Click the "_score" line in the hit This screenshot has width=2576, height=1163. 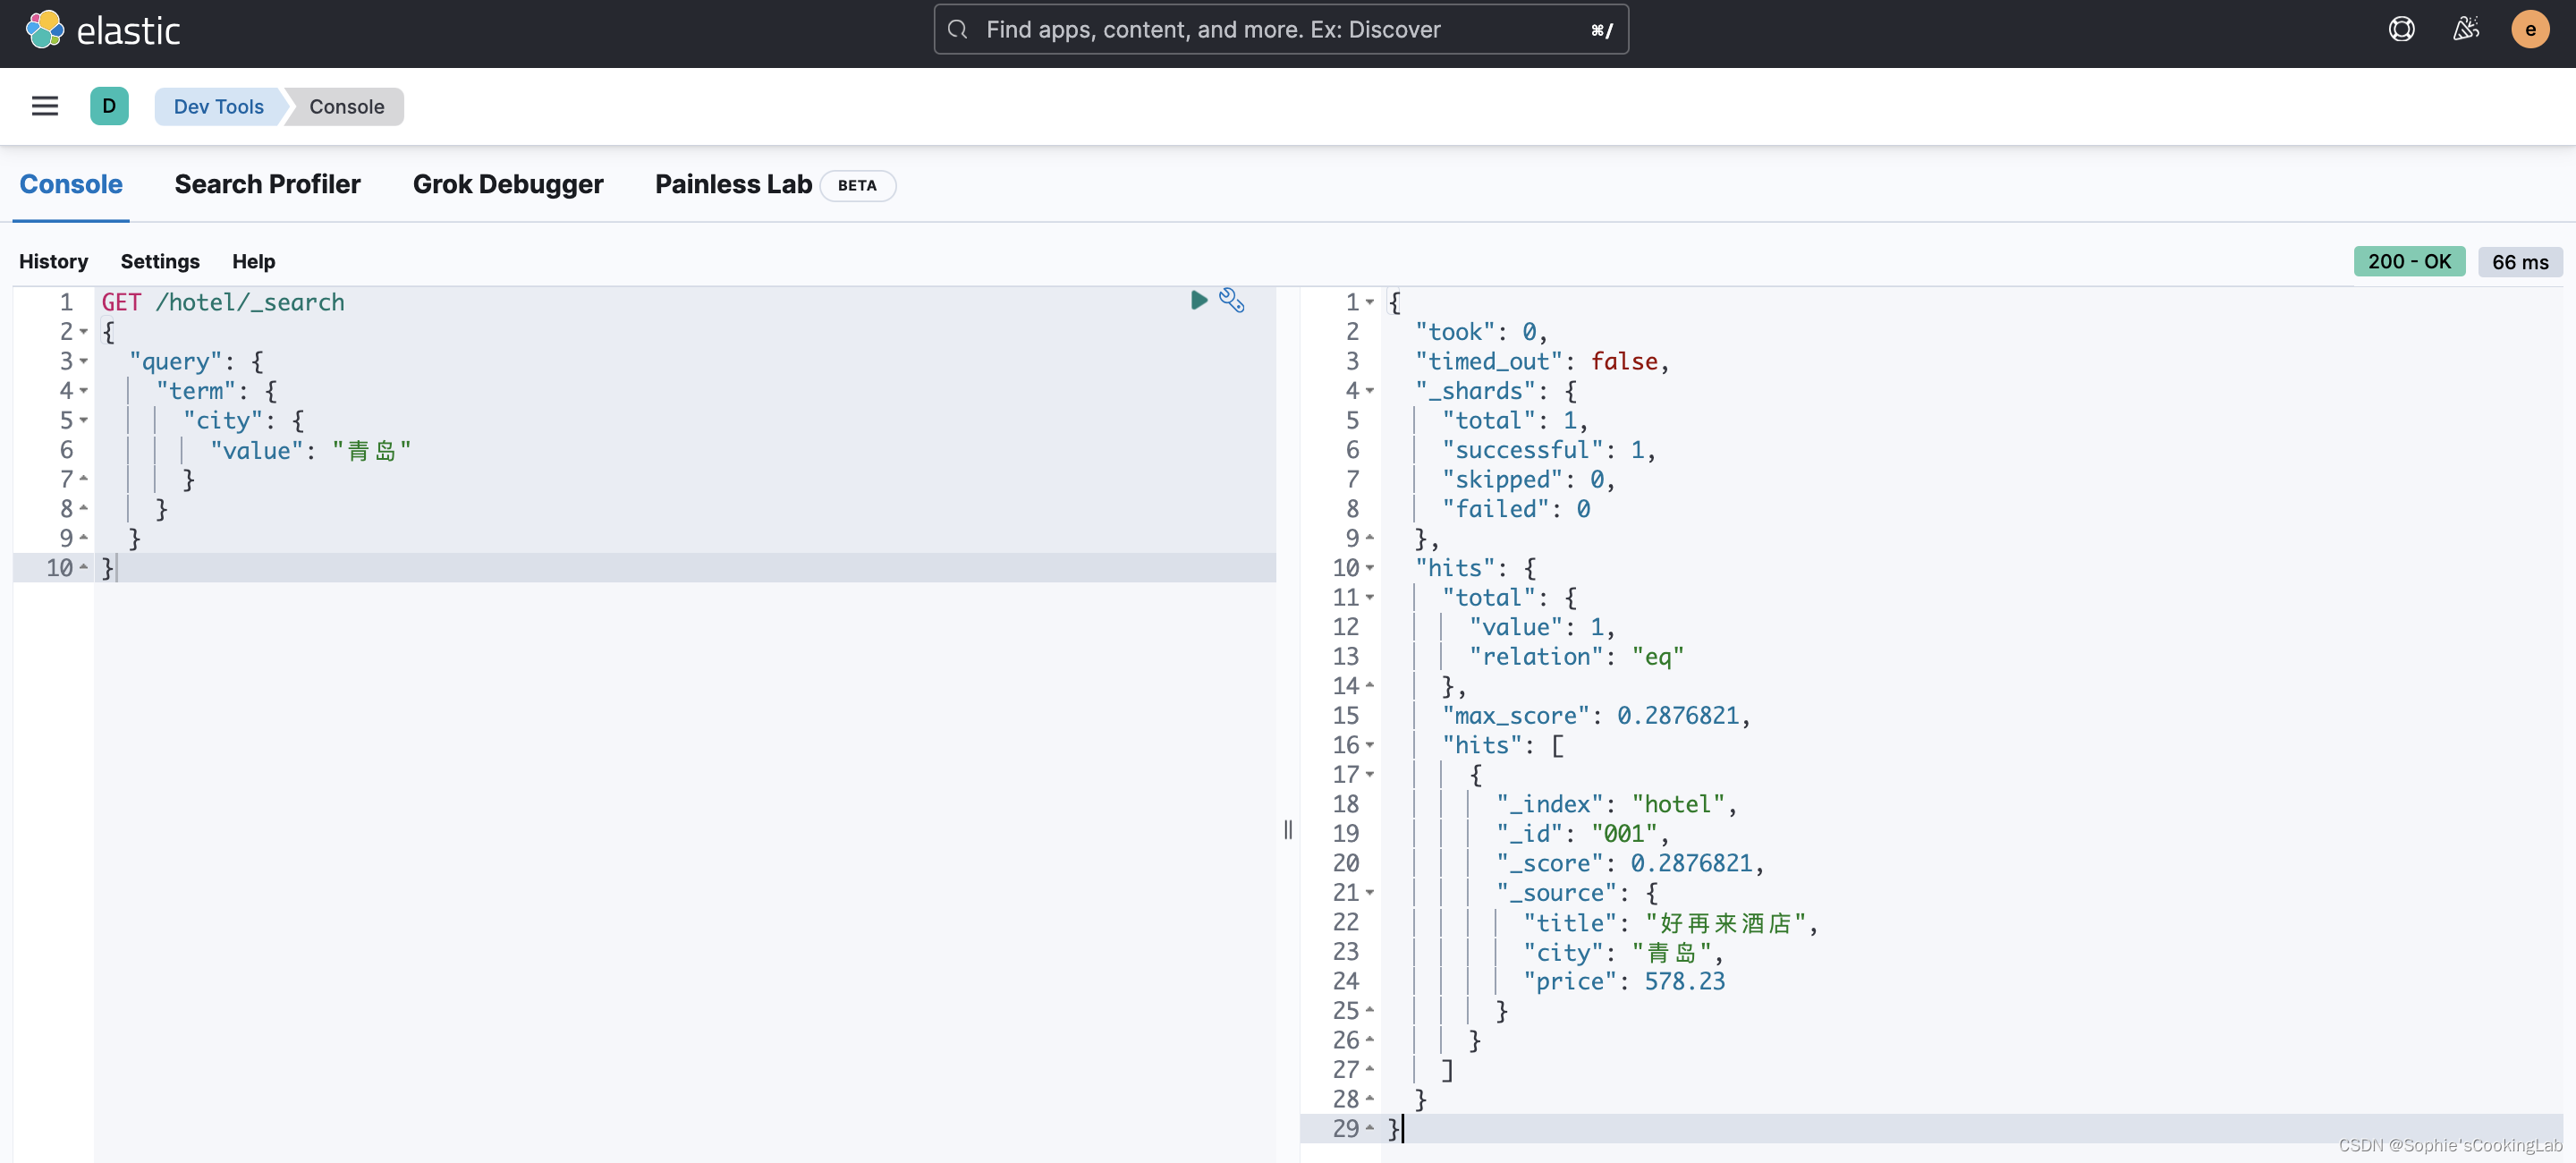pyautogui.click(x=1629, y=863)
